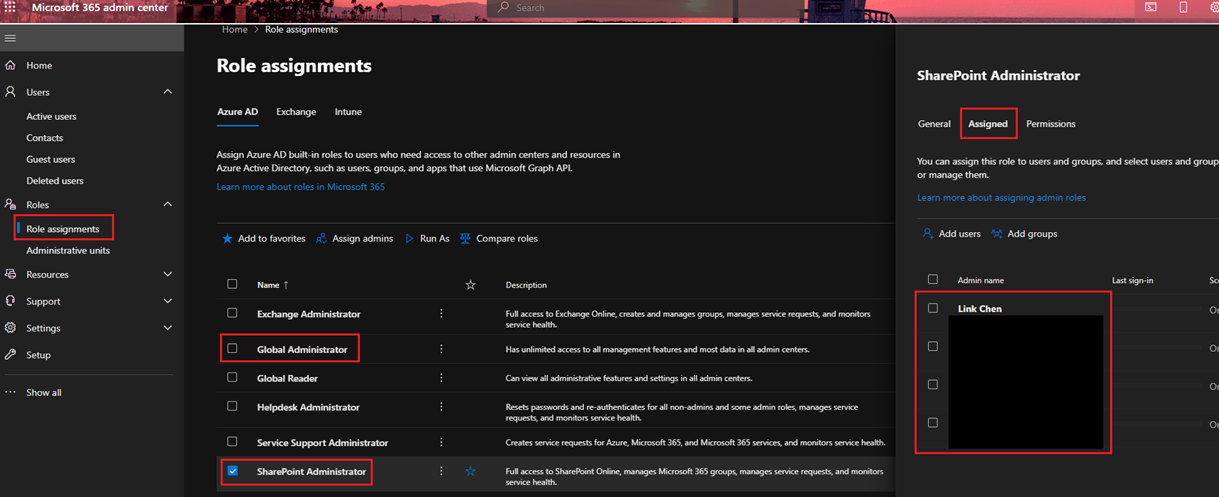Click the Roles icon in sidebar
Image resolution: width=1219 pixels, height=497 pixels.
pyautogui.click(x=10, y=204)
